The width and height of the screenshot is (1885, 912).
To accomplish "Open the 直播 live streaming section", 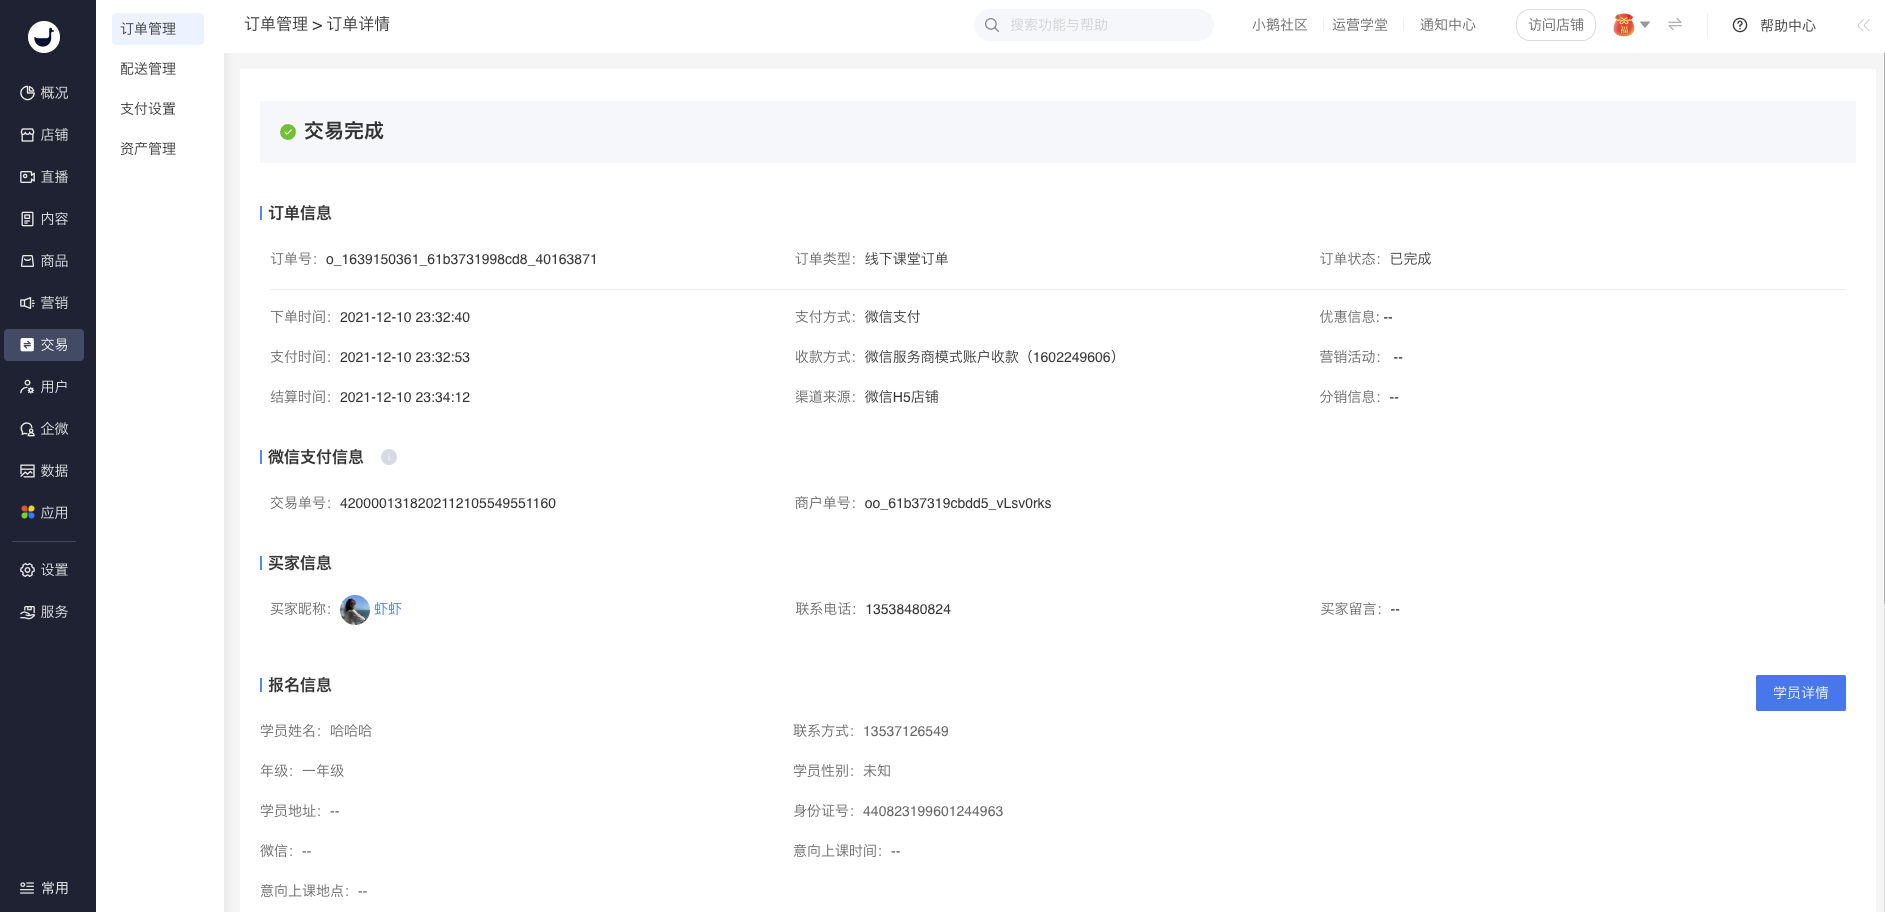I will 44,177.
